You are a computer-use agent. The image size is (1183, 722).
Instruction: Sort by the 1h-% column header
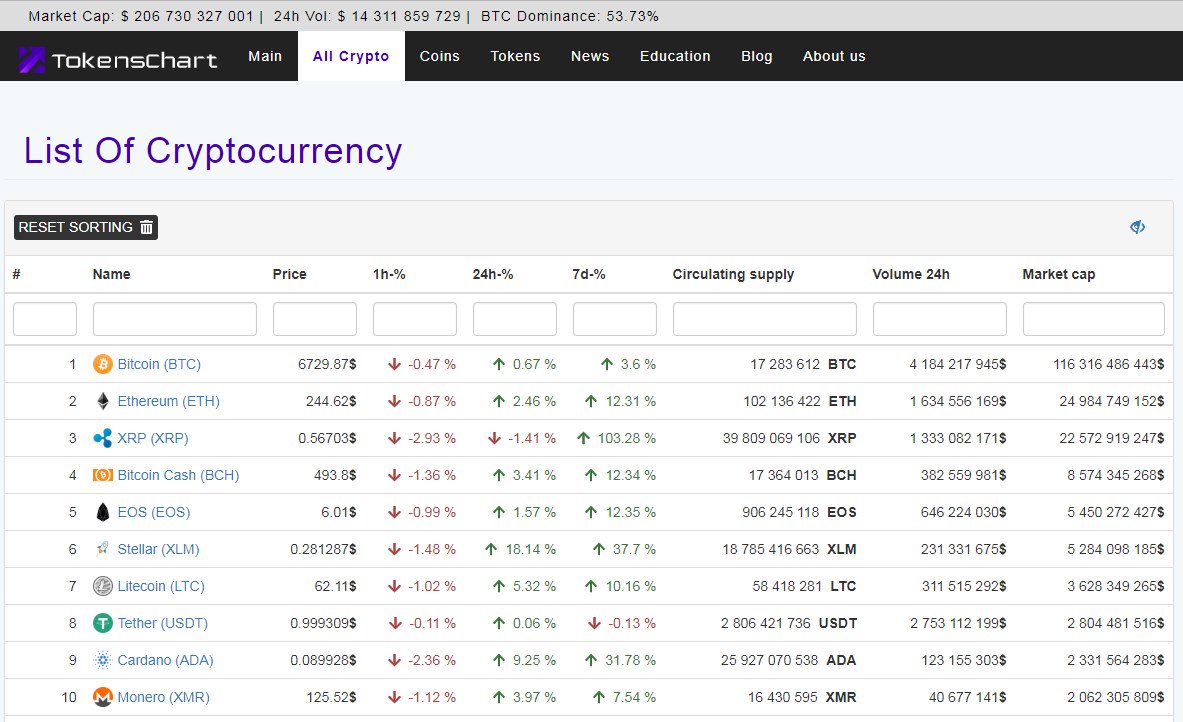pyautogui.click(x=389, y=275)
